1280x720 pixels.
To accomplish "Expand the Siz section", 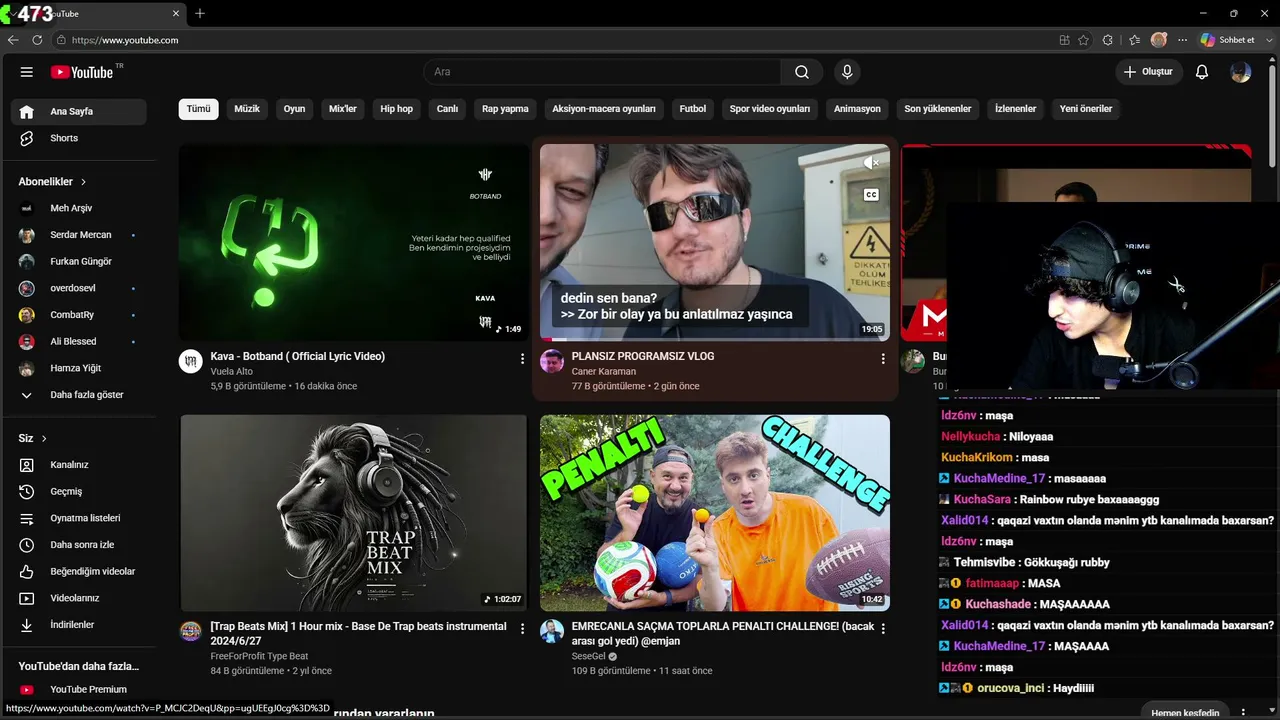I will pos(33,438).
